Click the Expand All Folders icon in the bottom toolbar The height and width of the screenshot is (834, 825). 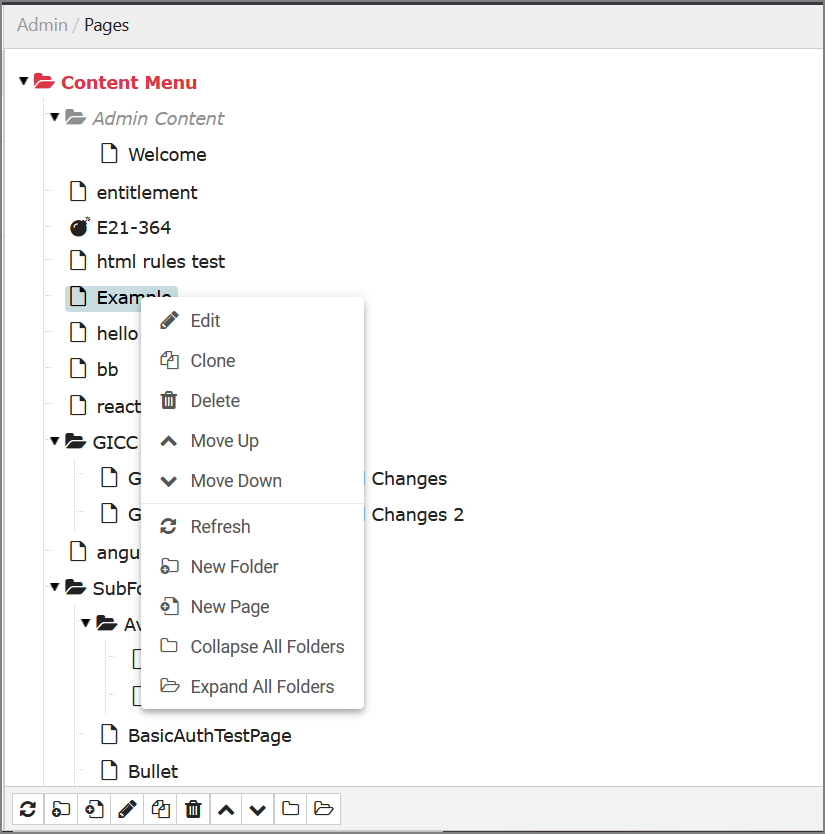click(x=323, y=809)
